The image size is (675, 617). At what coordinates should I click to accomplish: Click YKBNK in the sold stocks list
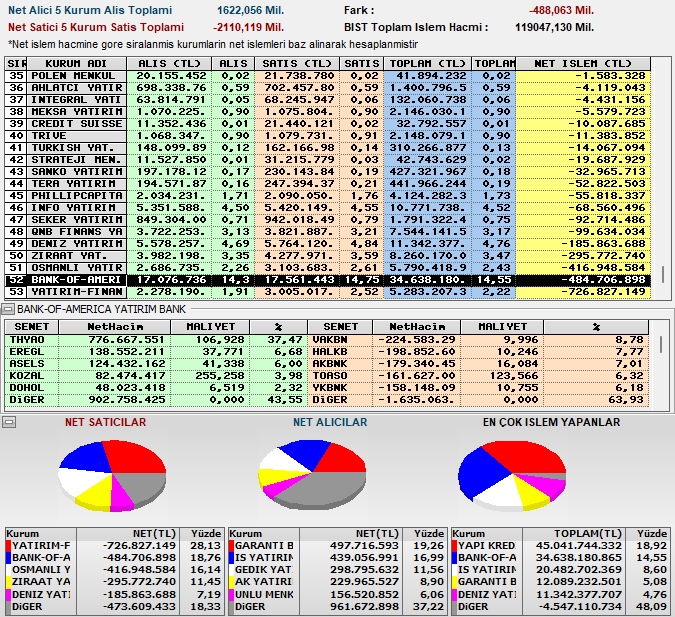pos(330,388)
